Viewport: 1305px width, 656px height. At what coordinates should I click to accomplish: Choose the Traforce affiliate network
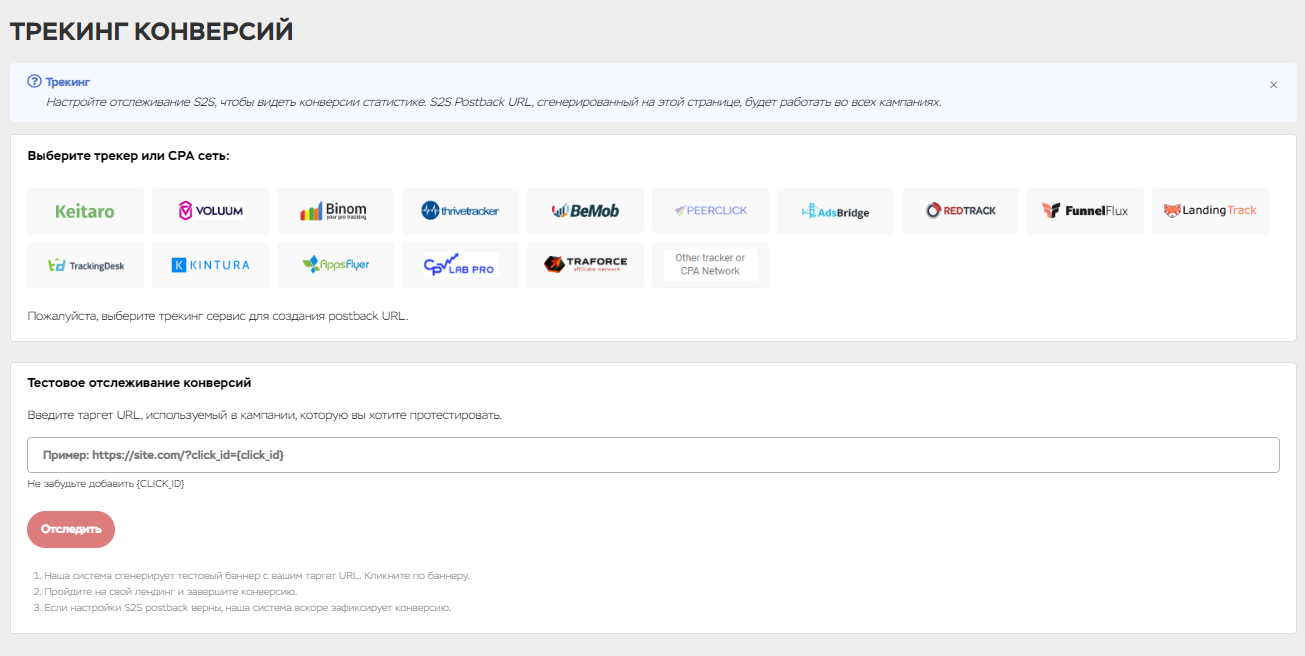(x=585, y=265)
